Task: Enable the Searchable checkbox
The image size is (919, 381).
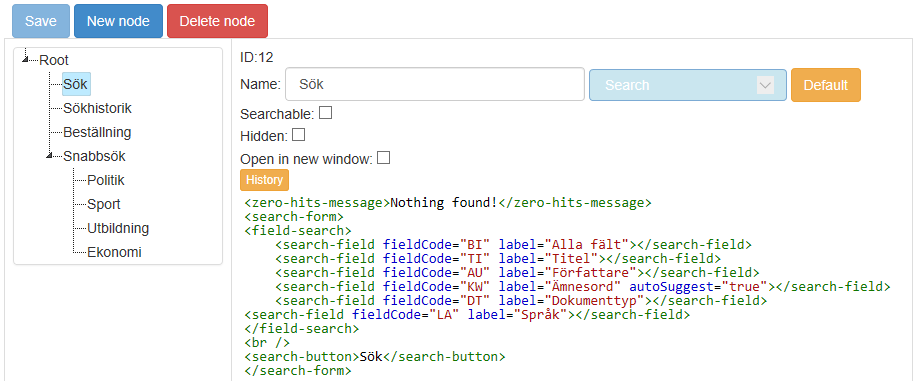Action: tap(325, 113)
